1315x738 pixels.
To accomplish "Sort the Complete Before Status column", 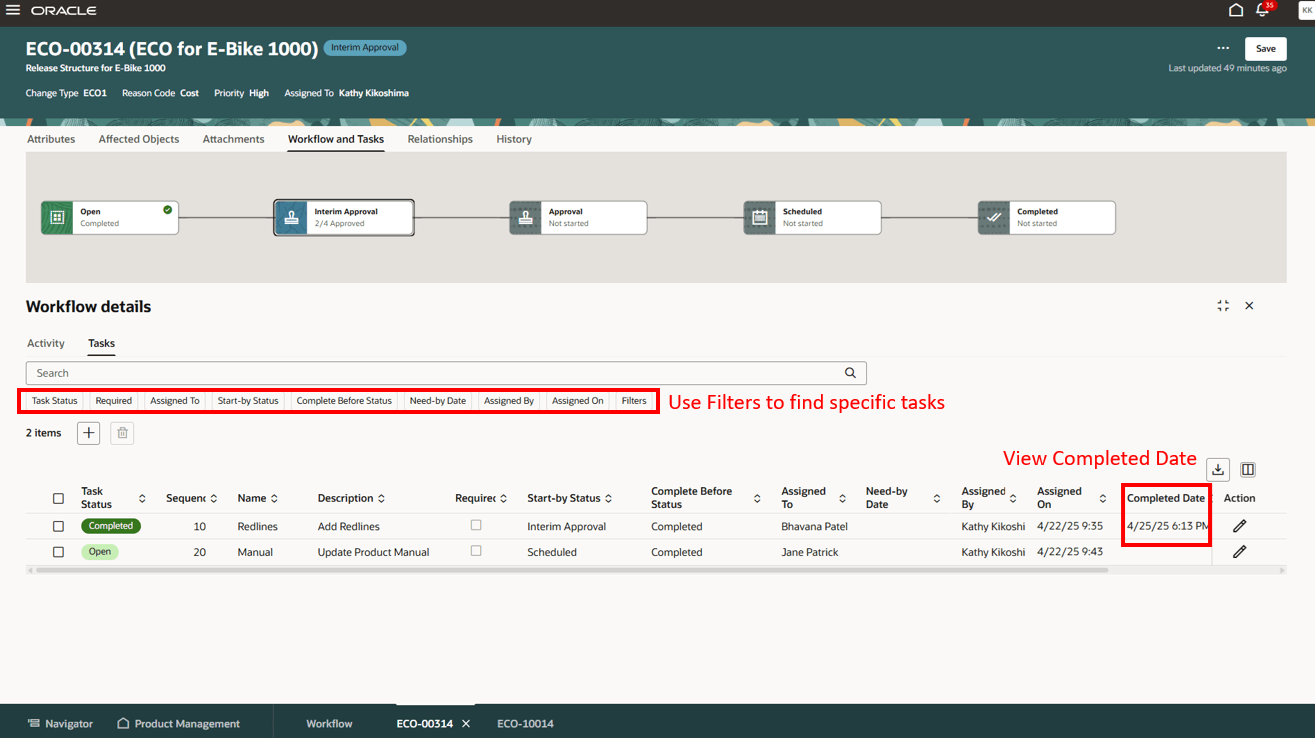I will (757, 498).
